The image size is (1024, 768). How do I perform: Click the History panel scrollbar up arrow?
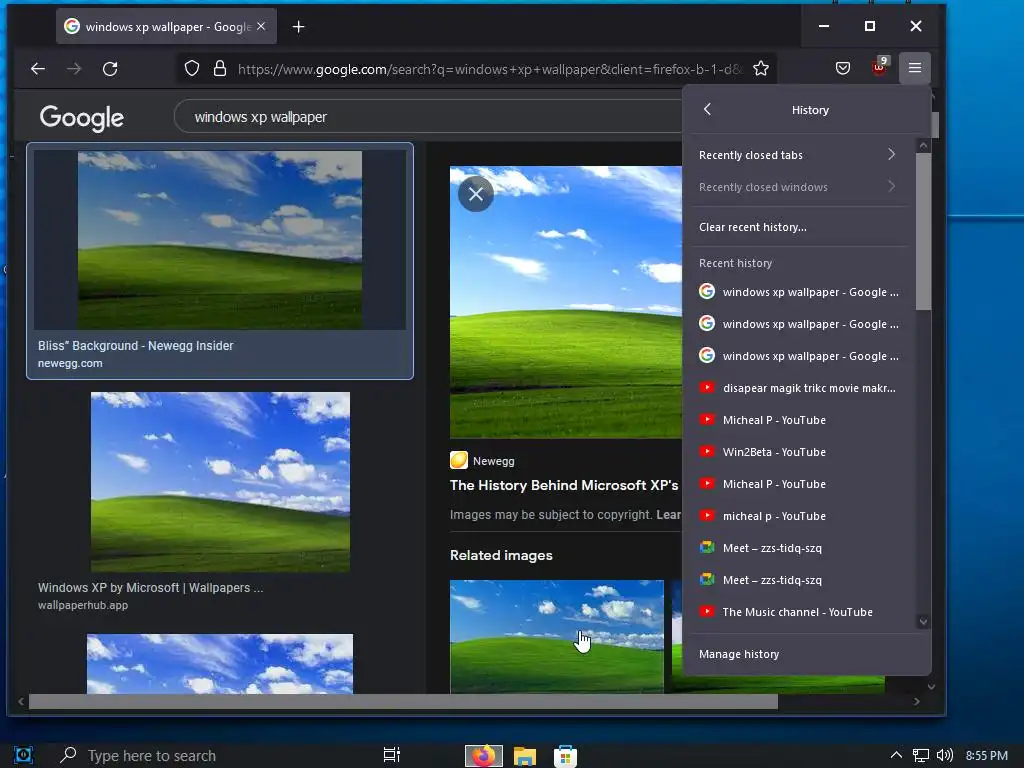923,145
